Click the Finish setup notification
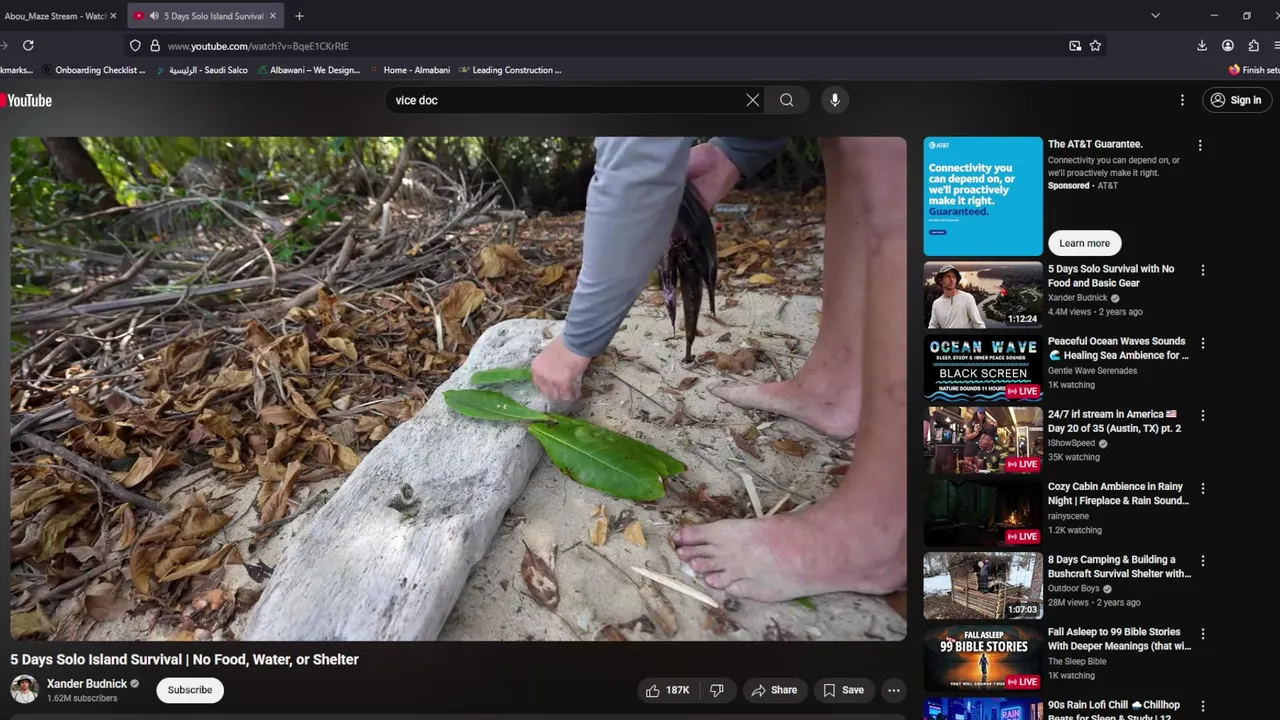 [1255, 70]
